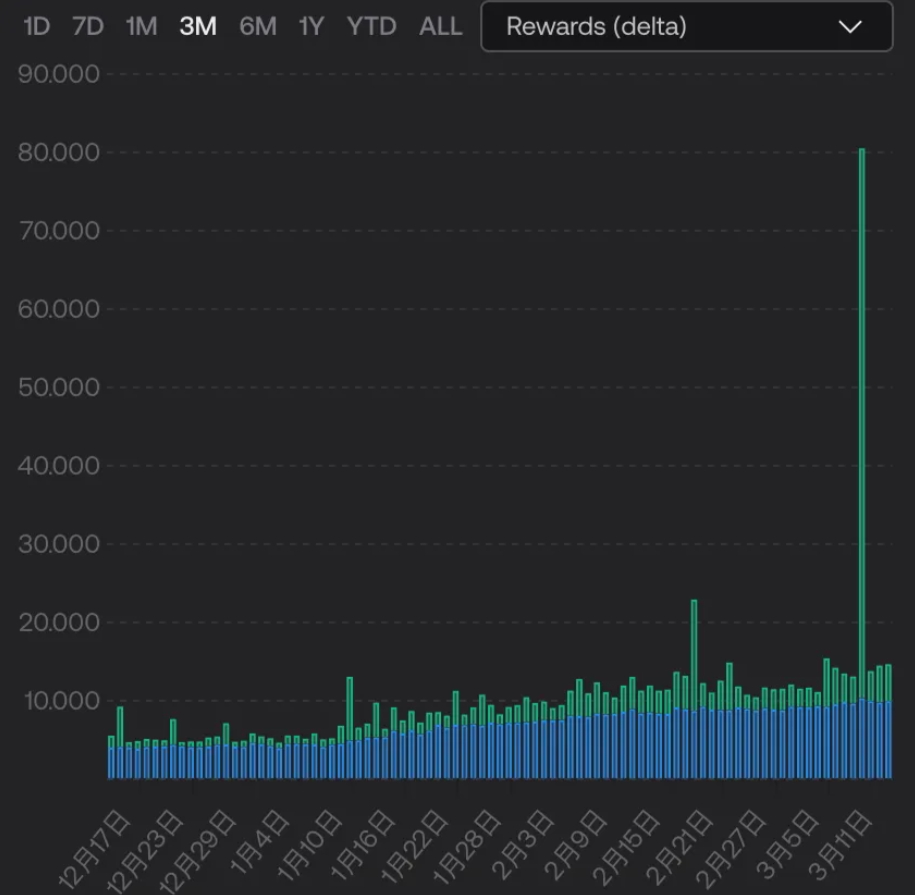
Task: Click the 2月9日 date label
Action: point(575,843)
